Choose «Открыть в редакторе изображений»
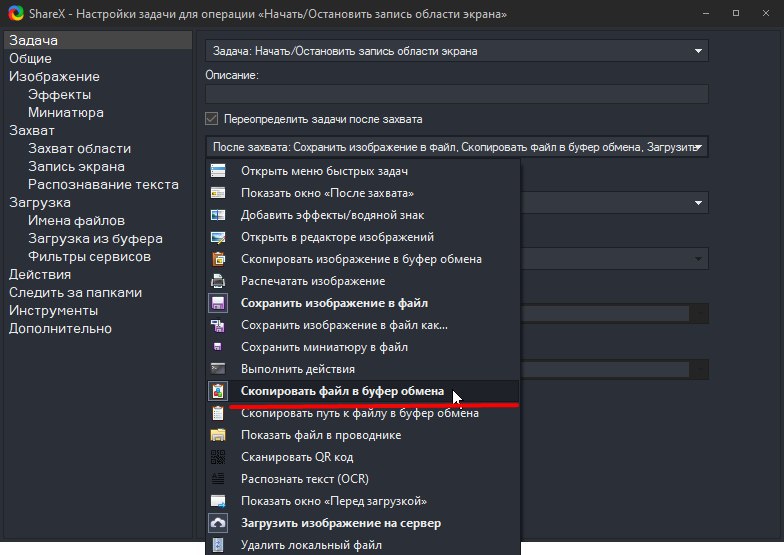Image resolution: width=784 pixels, height=555 pixels. pos(363,236)
